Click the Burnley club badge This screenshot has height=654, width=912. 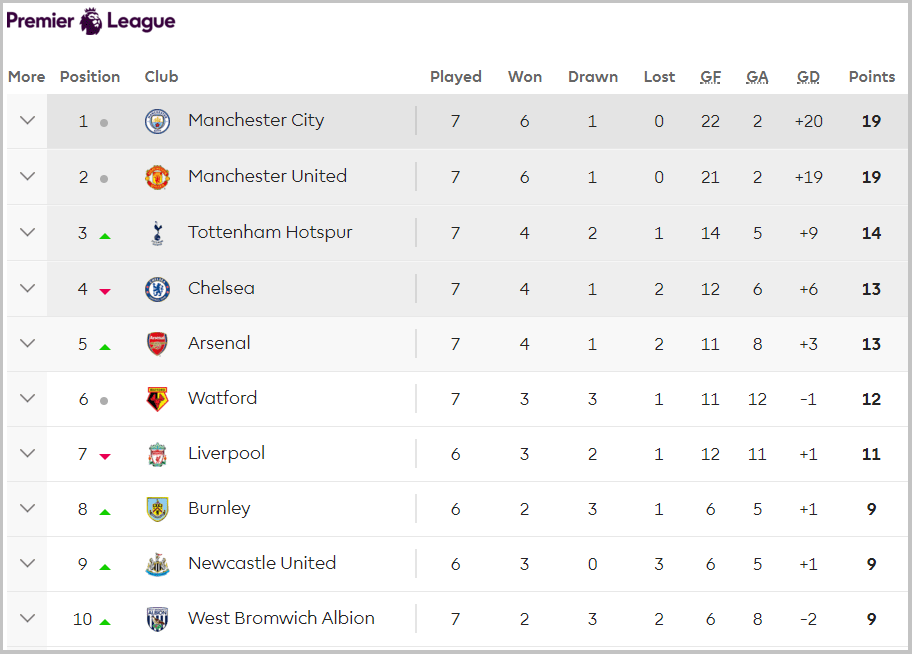point(157,509)
